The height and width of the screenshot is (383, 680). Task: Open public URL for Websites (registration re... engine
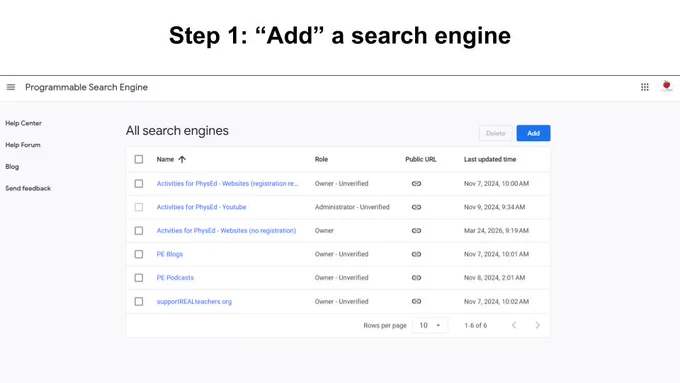click(x=416, y=183)
